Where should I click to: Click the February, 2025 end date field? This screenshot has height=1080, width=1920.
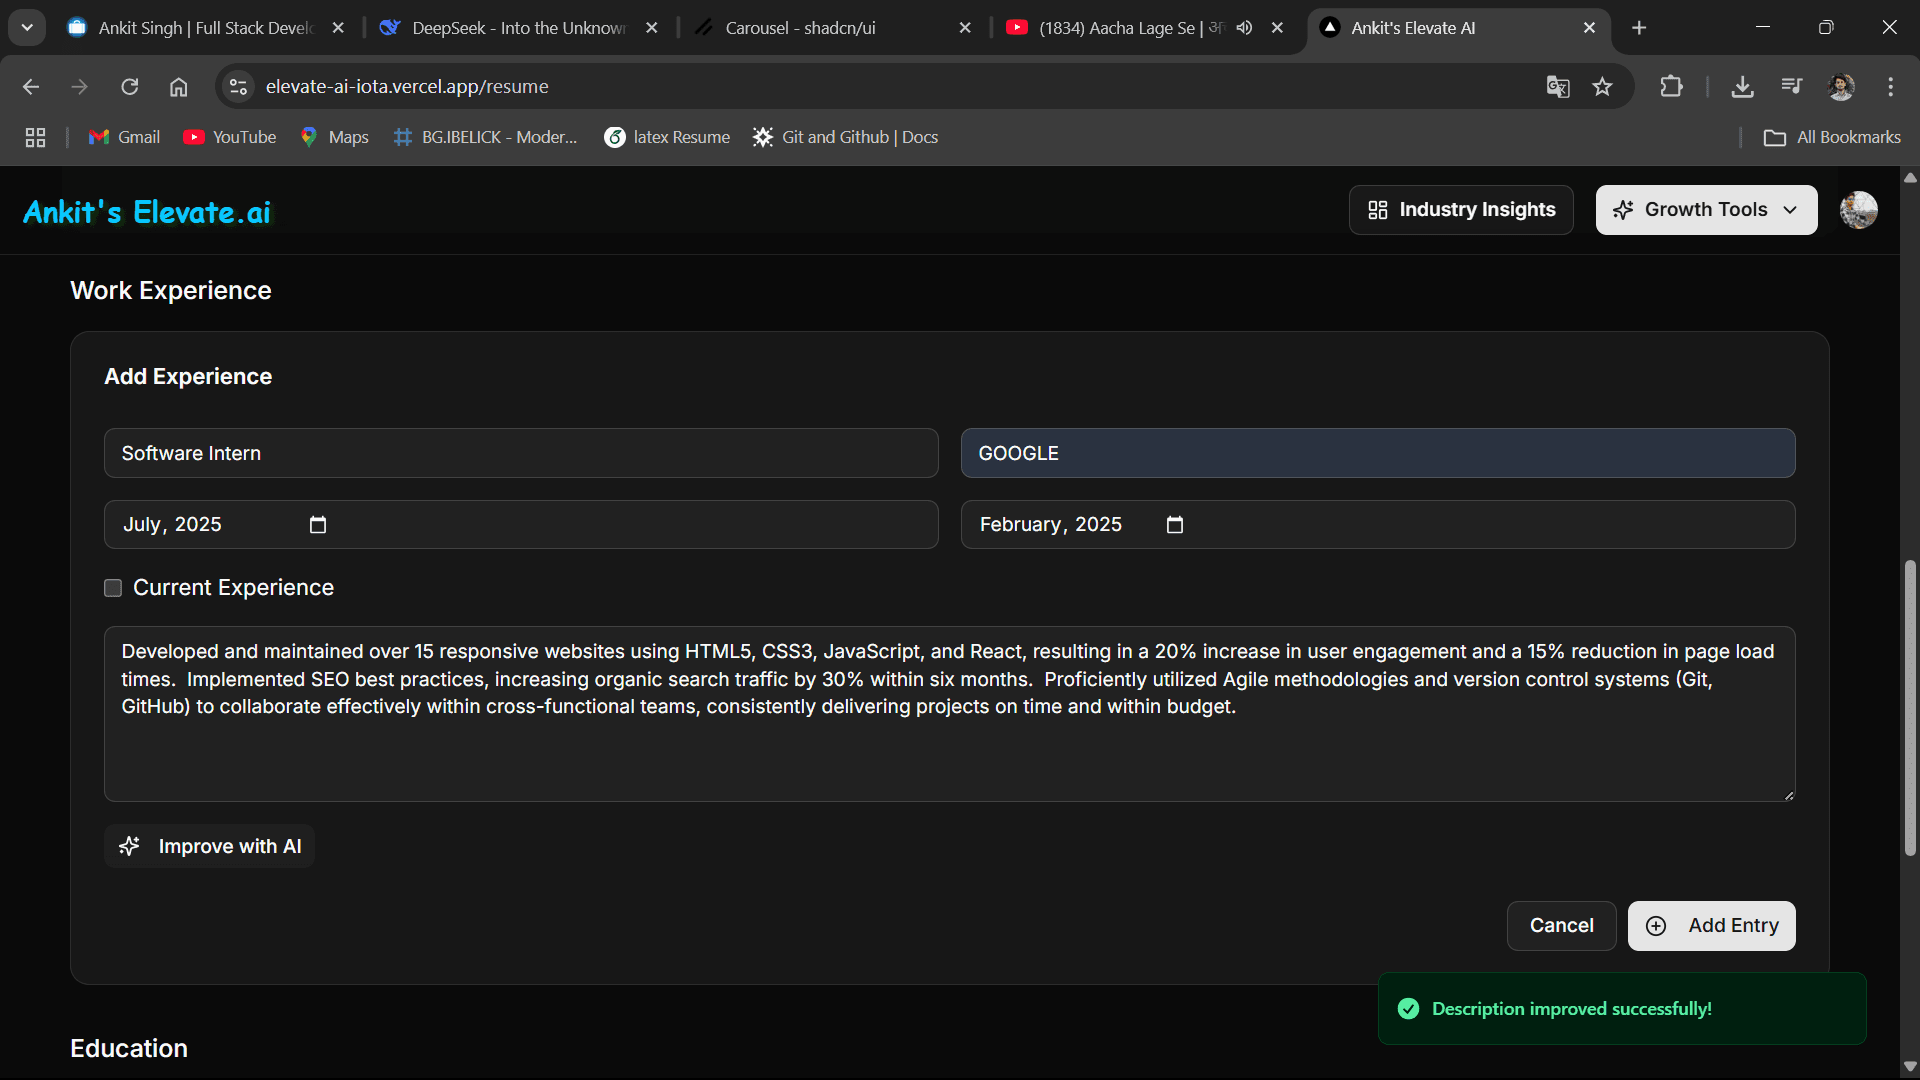[1378, 525]
